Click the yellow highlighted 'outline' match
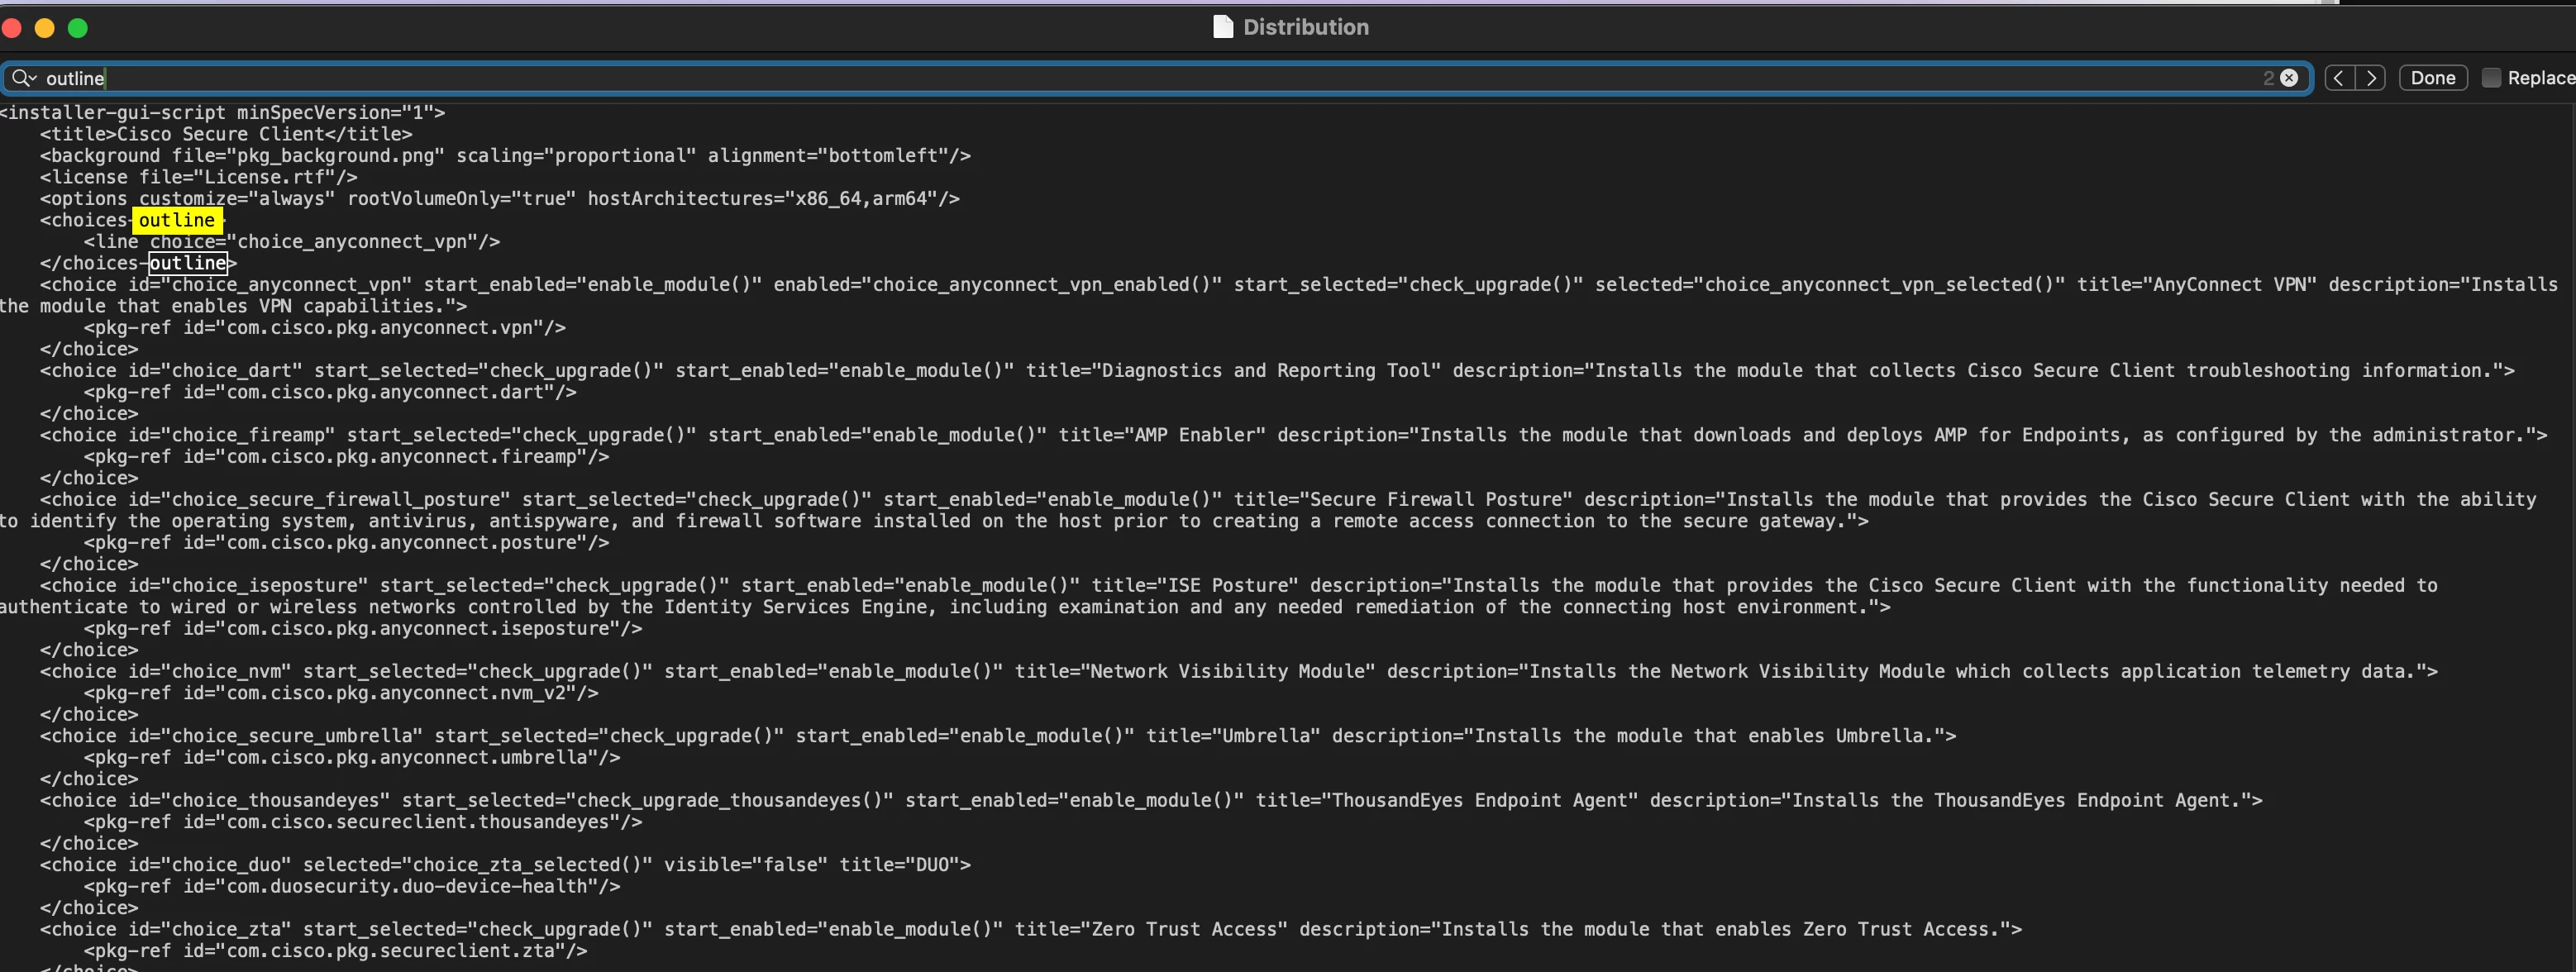This screenshot has width=2576, height=972. pos(177,220)
